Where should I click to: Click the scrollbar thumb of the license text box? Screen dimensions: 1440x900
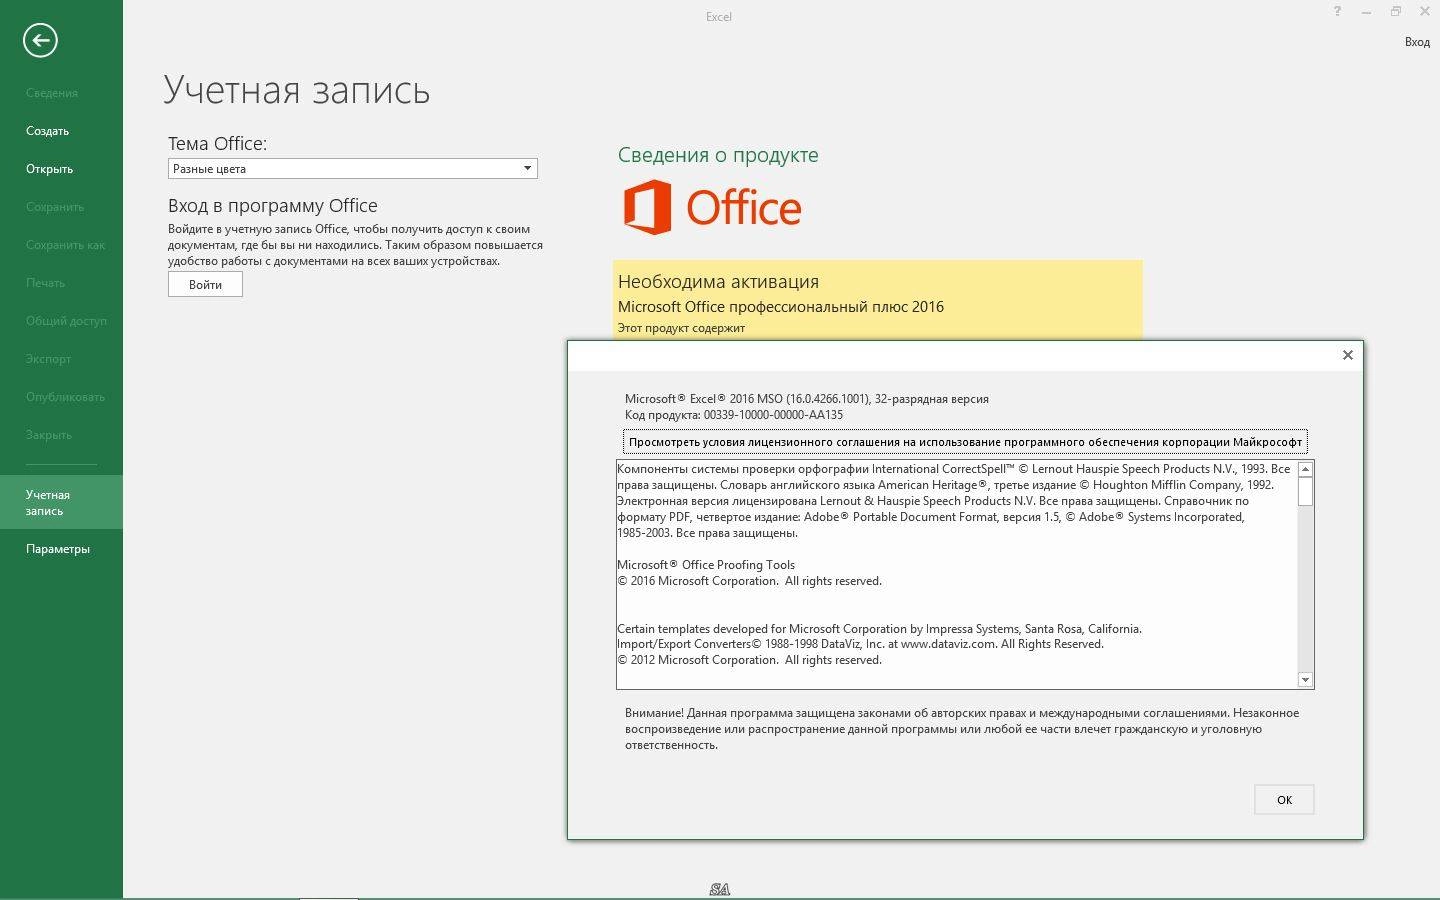[x=1305, y=491]
